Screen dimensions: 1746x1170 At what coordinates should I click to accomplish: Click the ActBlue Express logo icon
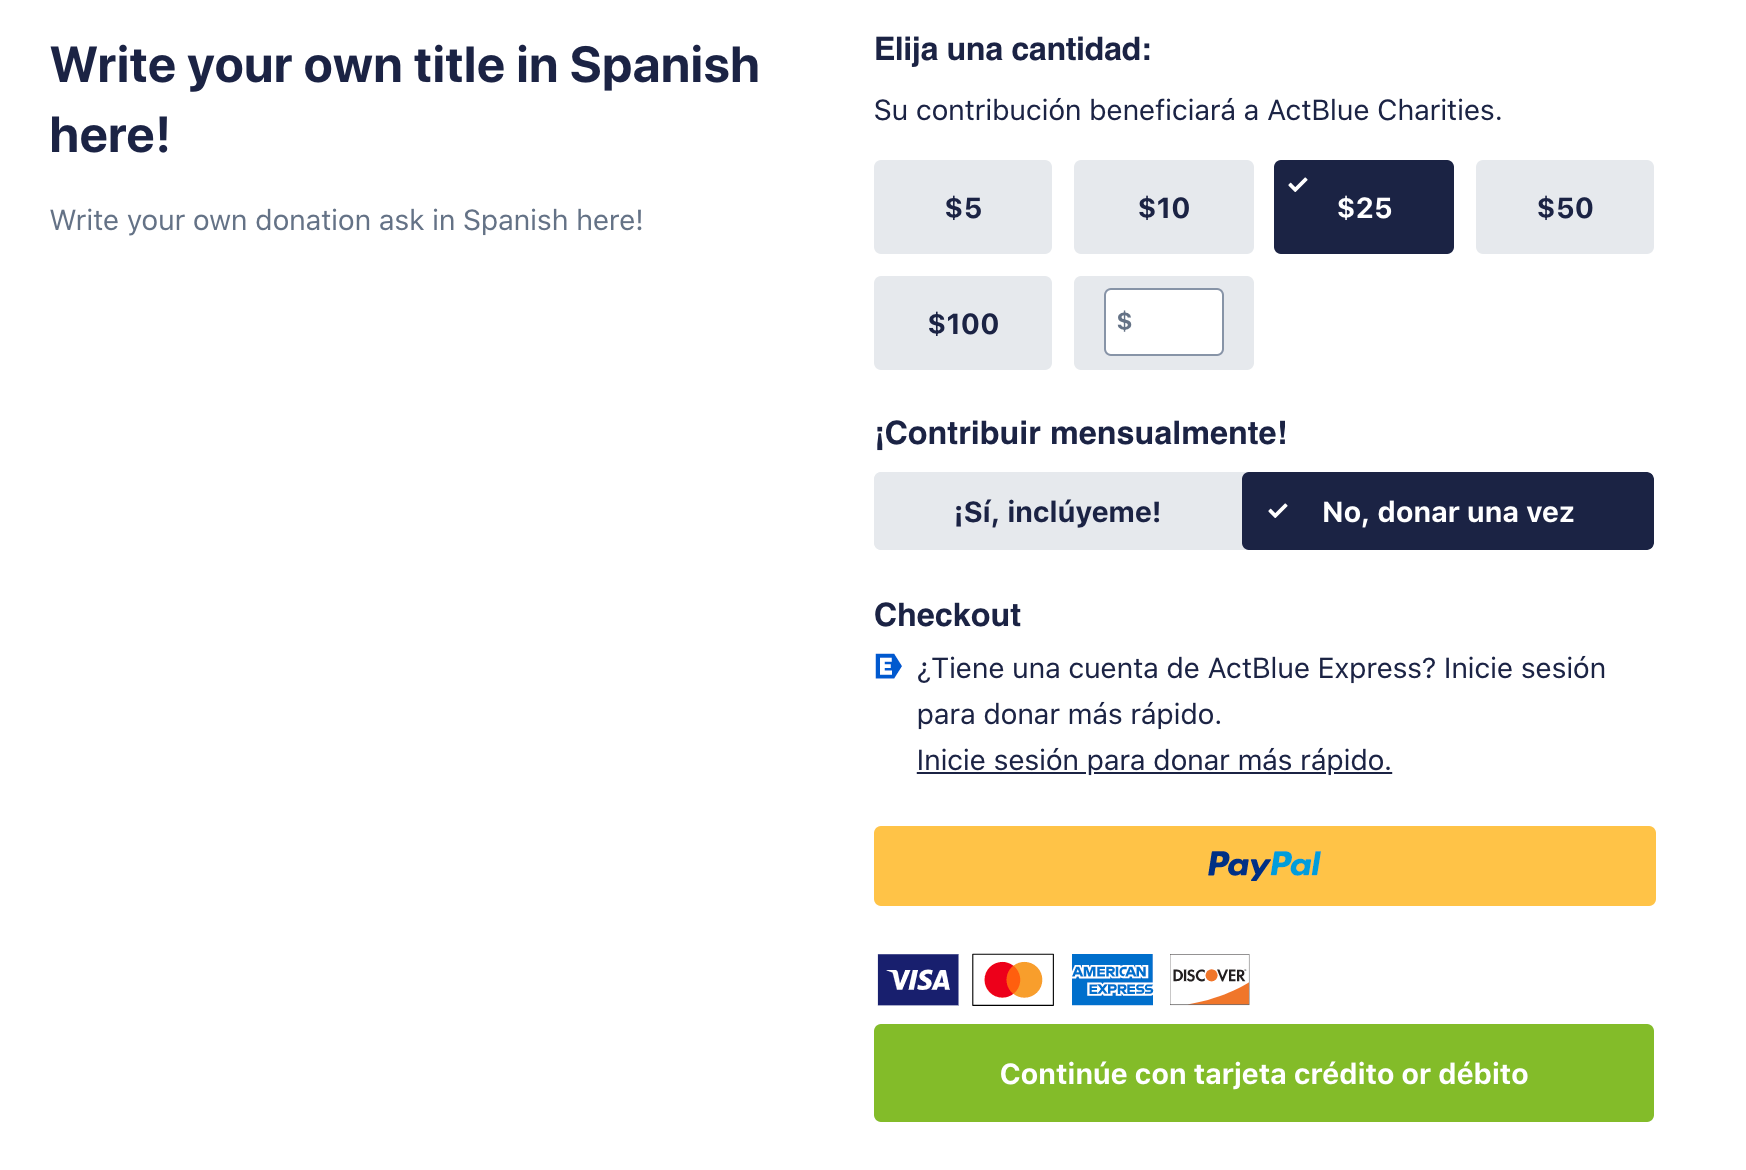click(888, 666)
